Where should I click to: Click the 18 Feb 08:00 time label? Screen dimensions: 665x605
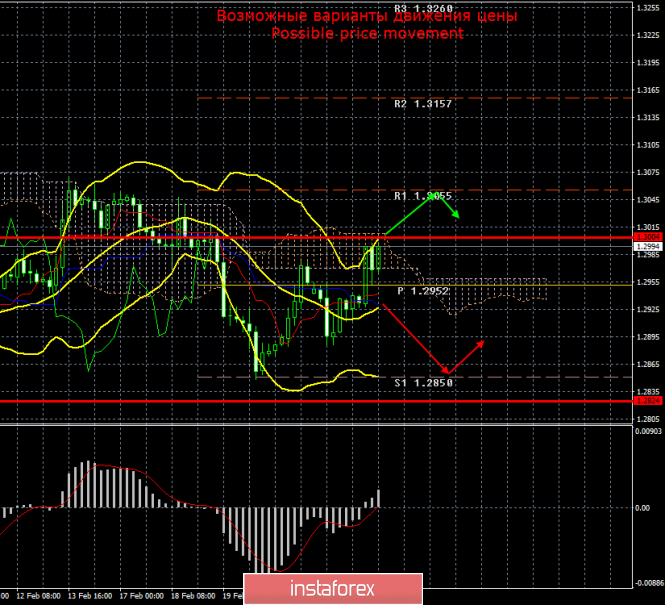(193, 596)
